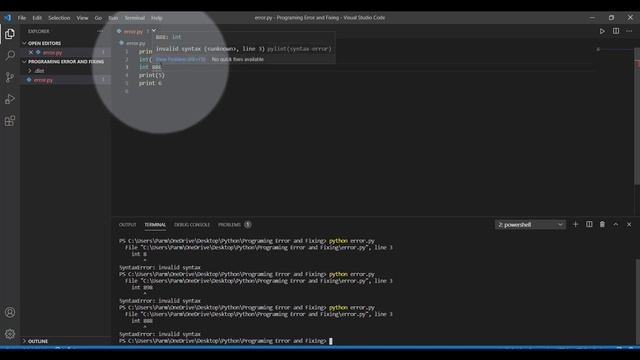Select error.py in the Open Editors list
Screen dimensions: 640x360
[53, 52]
